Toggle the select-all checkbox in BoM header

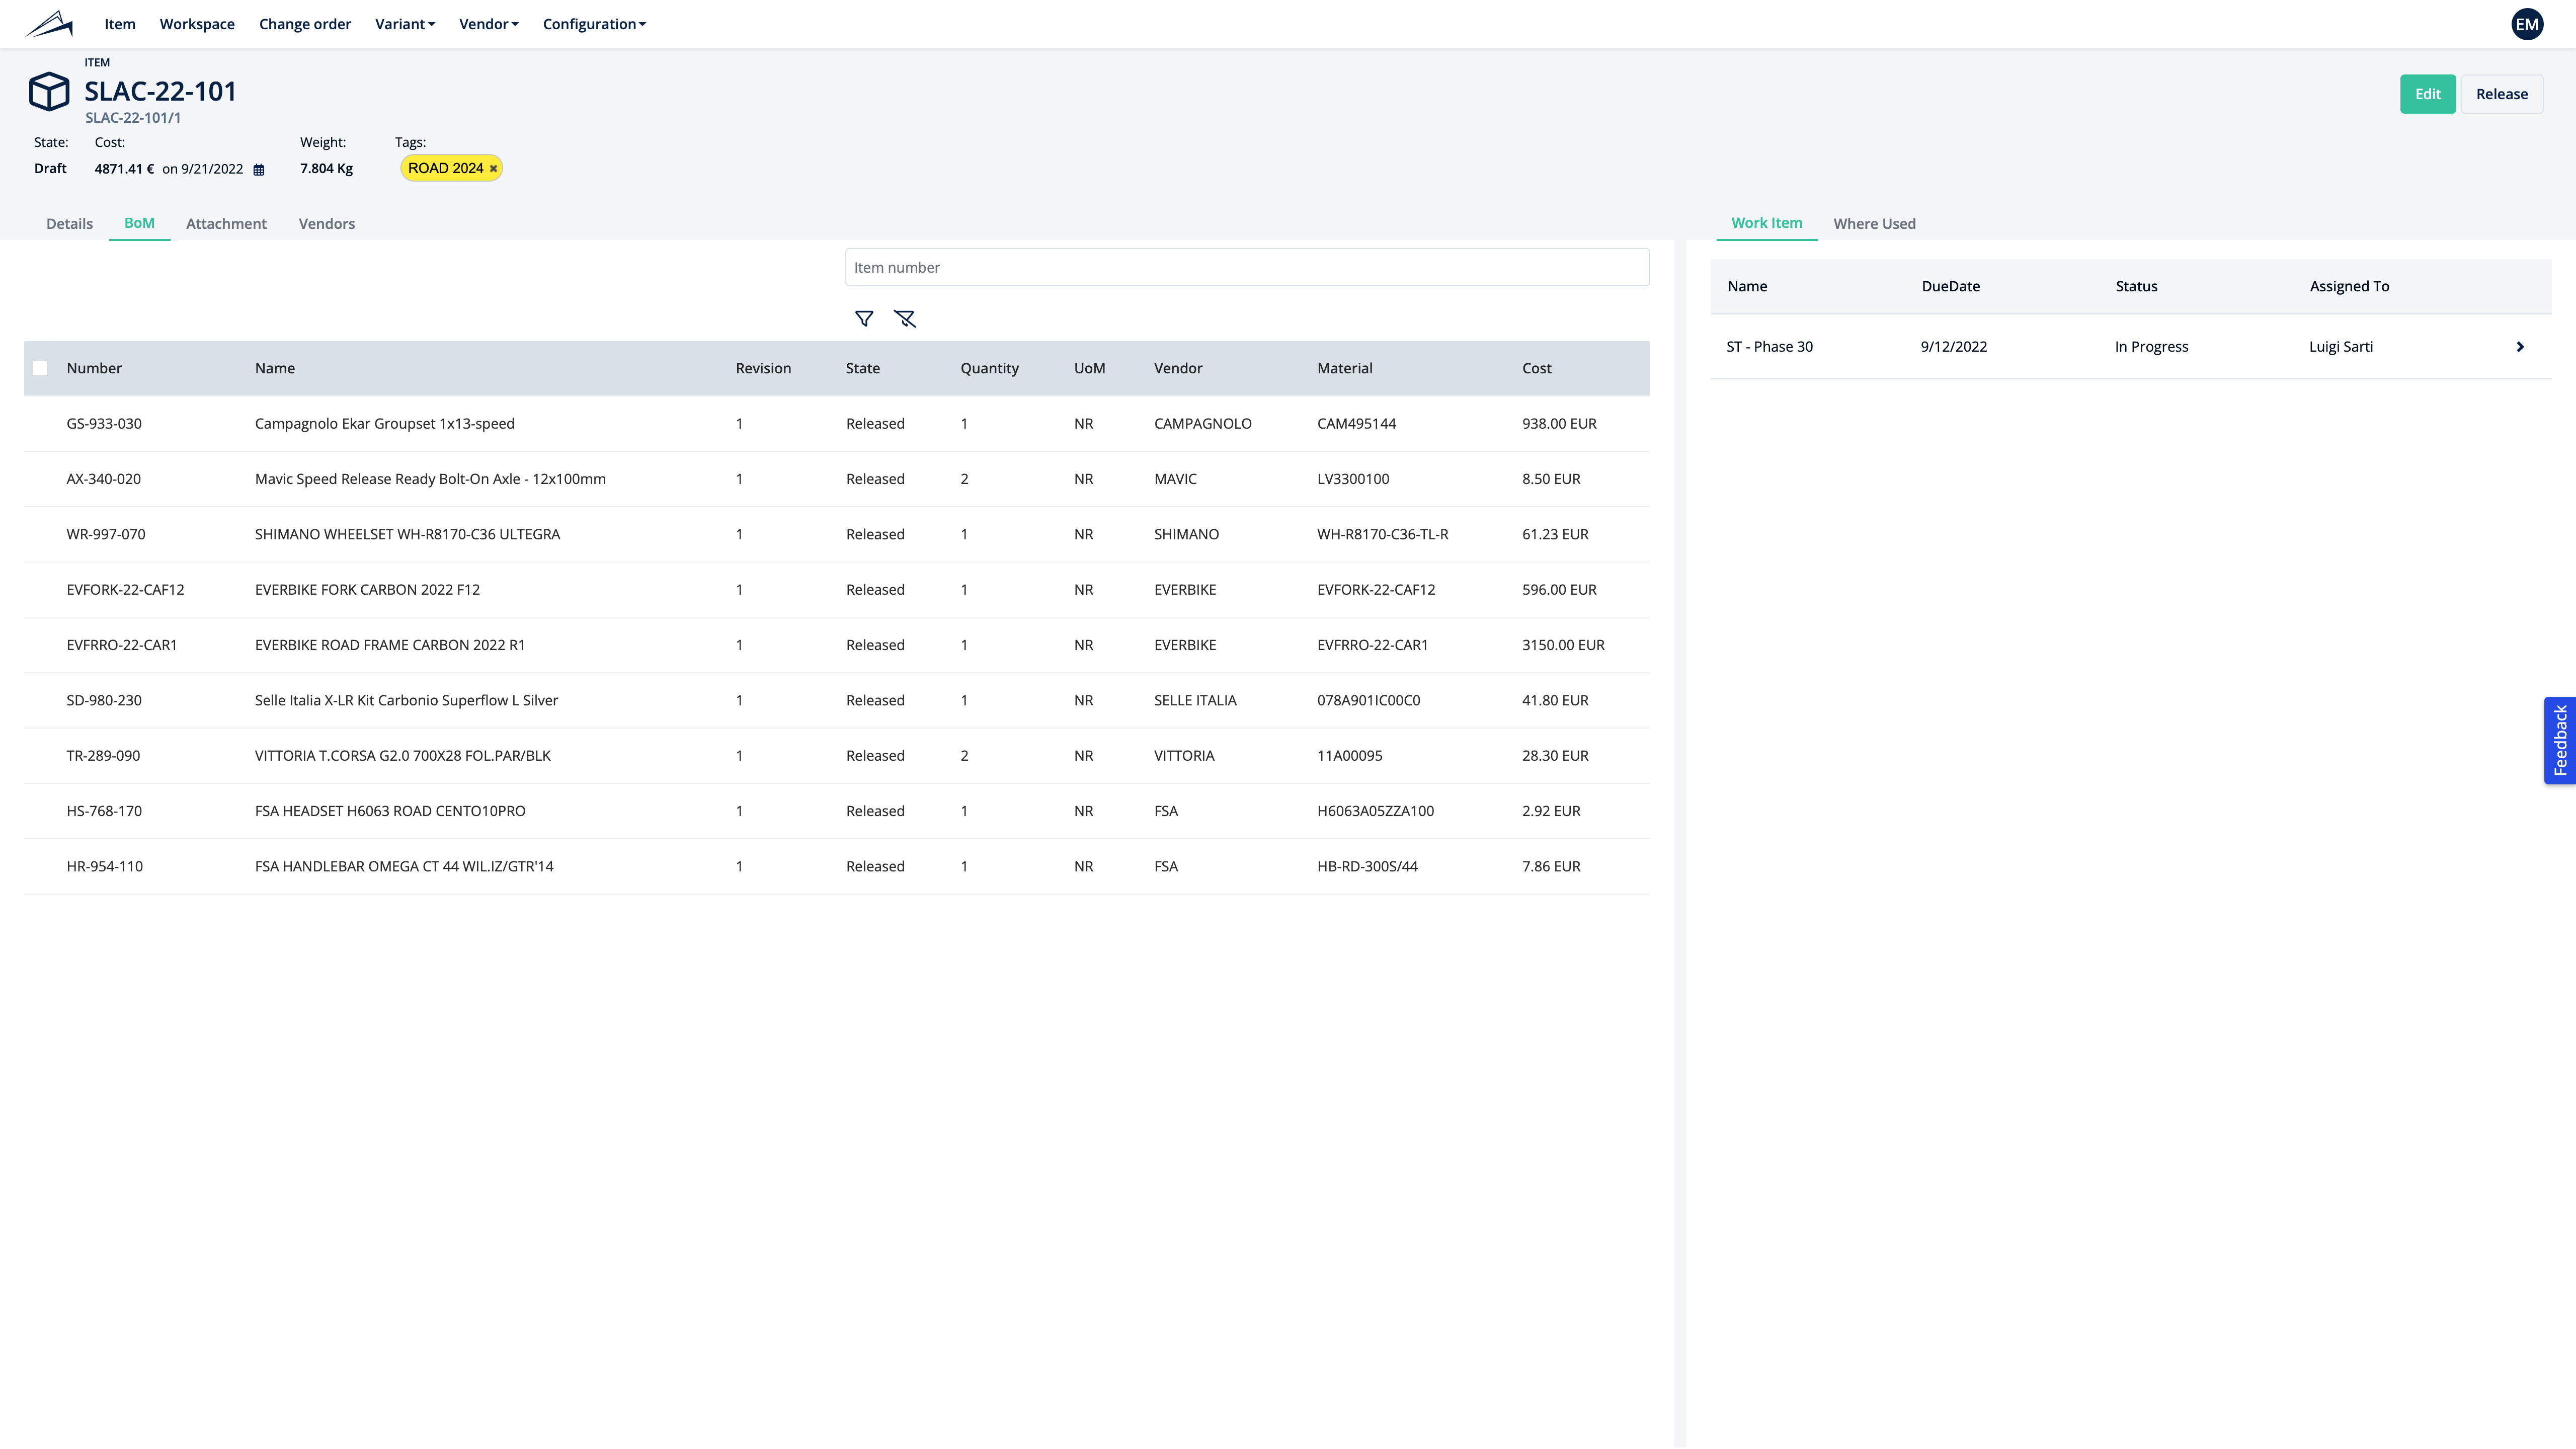(40, 369)
